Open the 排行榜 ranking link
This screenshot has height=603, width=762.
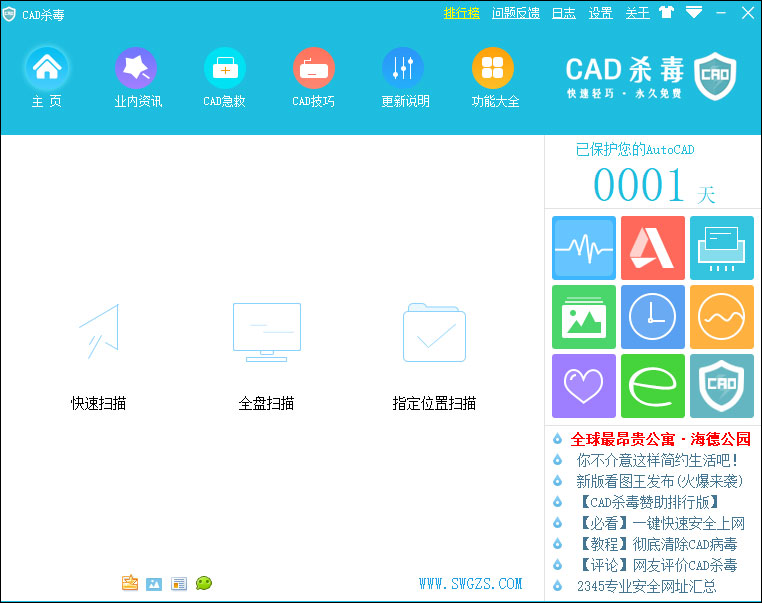[x=462, y=13]
